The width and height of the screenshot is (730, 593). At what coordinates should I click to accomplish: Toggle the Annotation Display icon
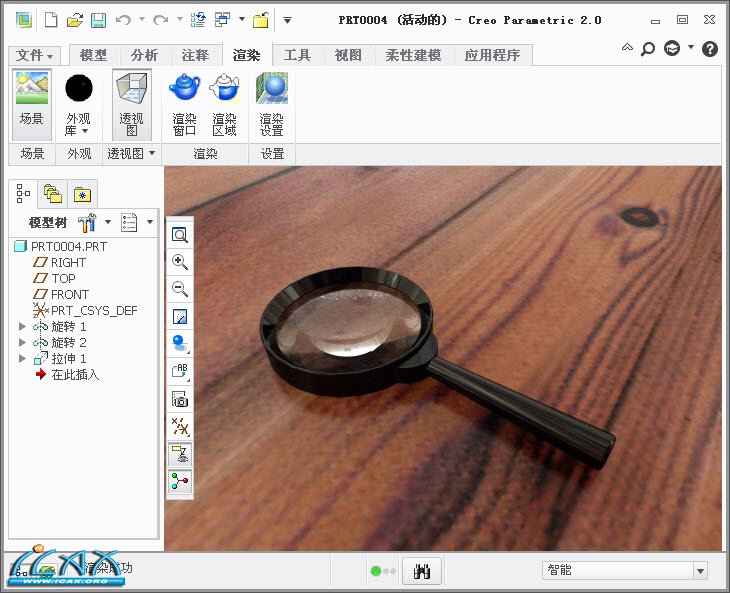point(180,454)
